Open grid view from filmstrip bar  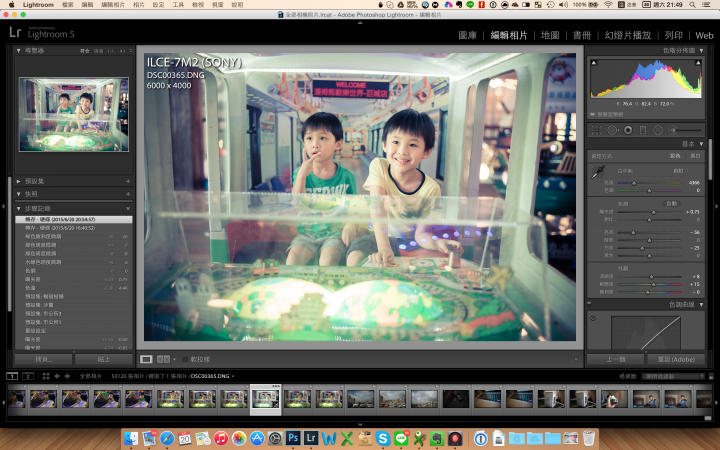coord(46,376)
